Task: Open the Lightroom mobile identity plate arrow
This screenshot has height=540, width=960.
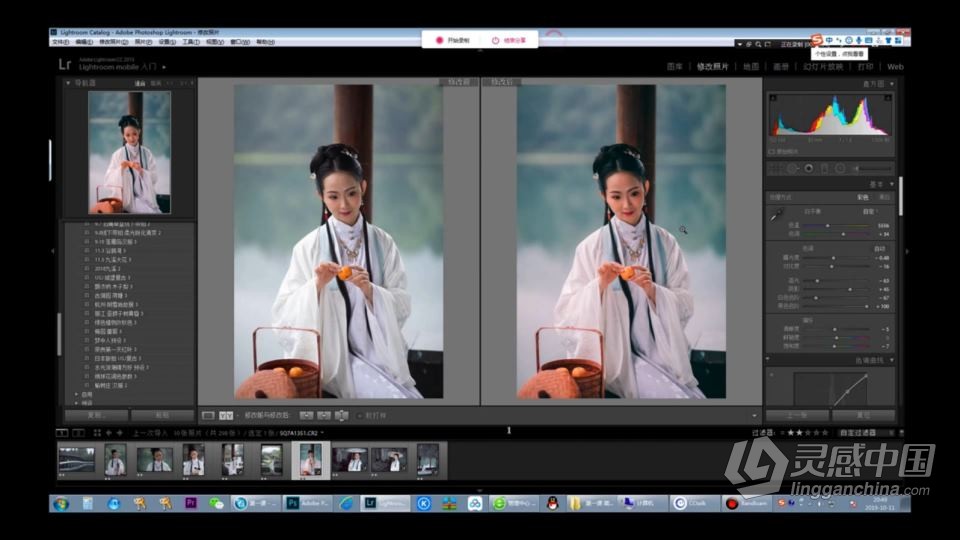Action: 164,67
